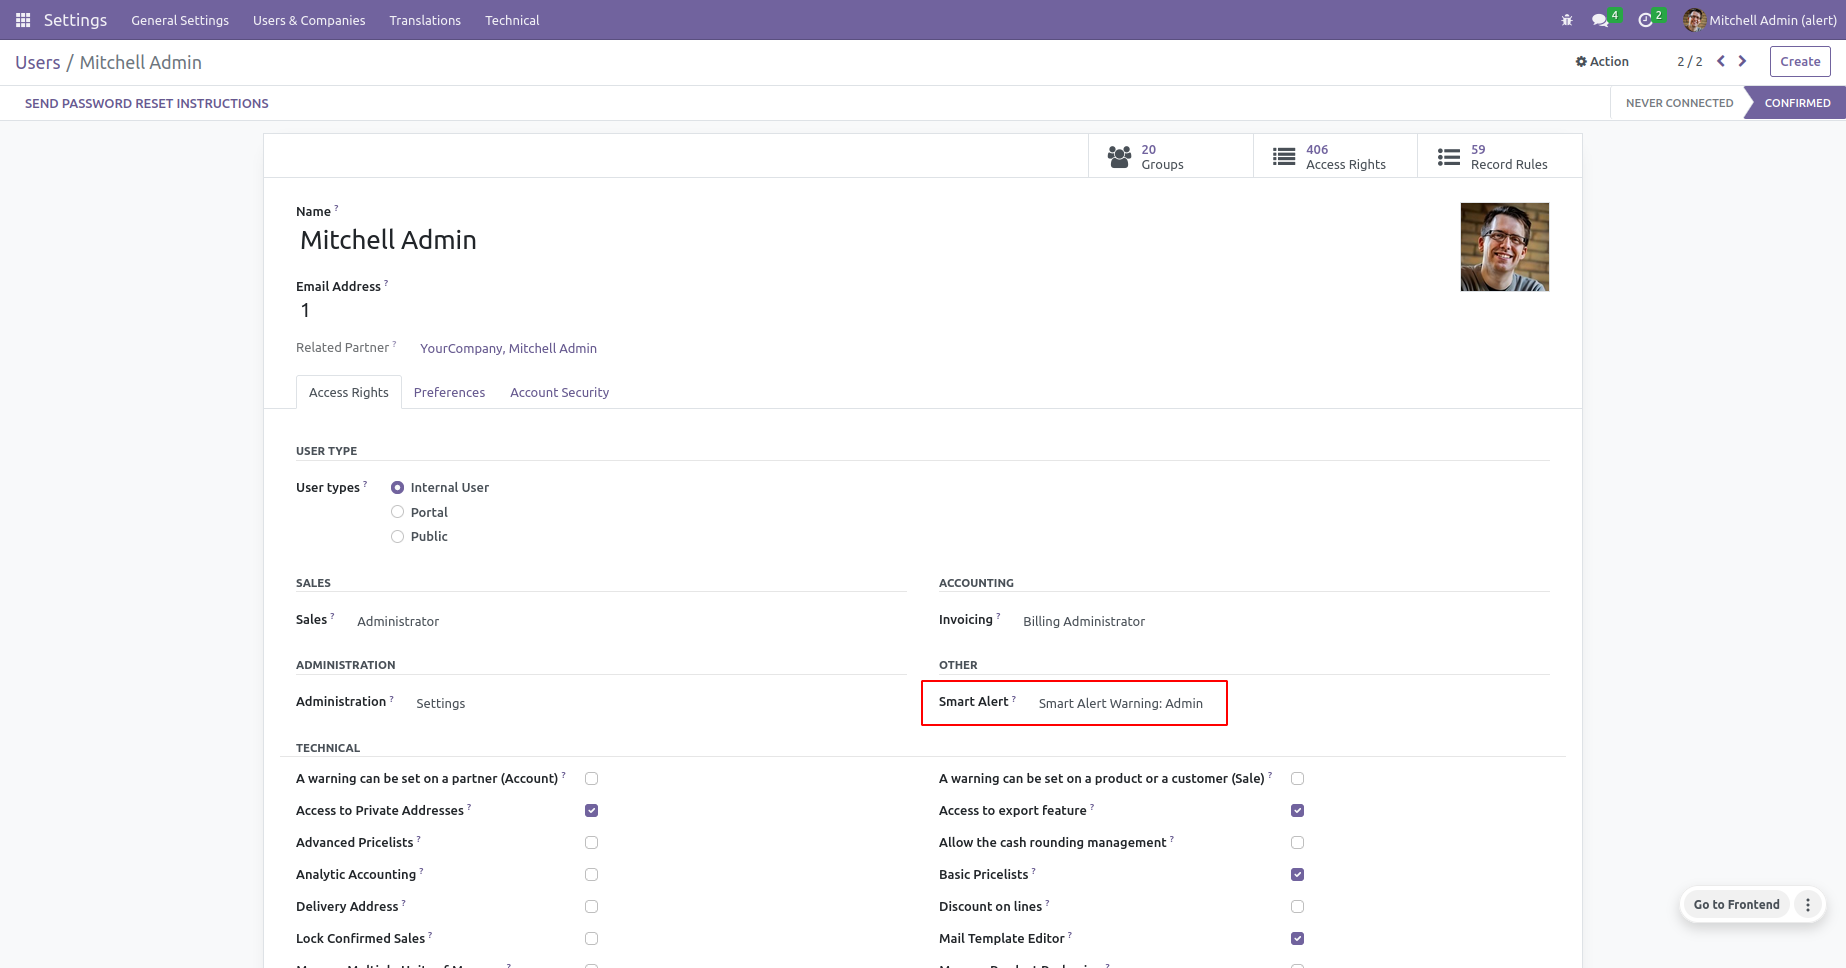This screenshot has height=968, width=1846.
Task: Click the three-dots icon beside Go to Frontend
Action: 1808,905
